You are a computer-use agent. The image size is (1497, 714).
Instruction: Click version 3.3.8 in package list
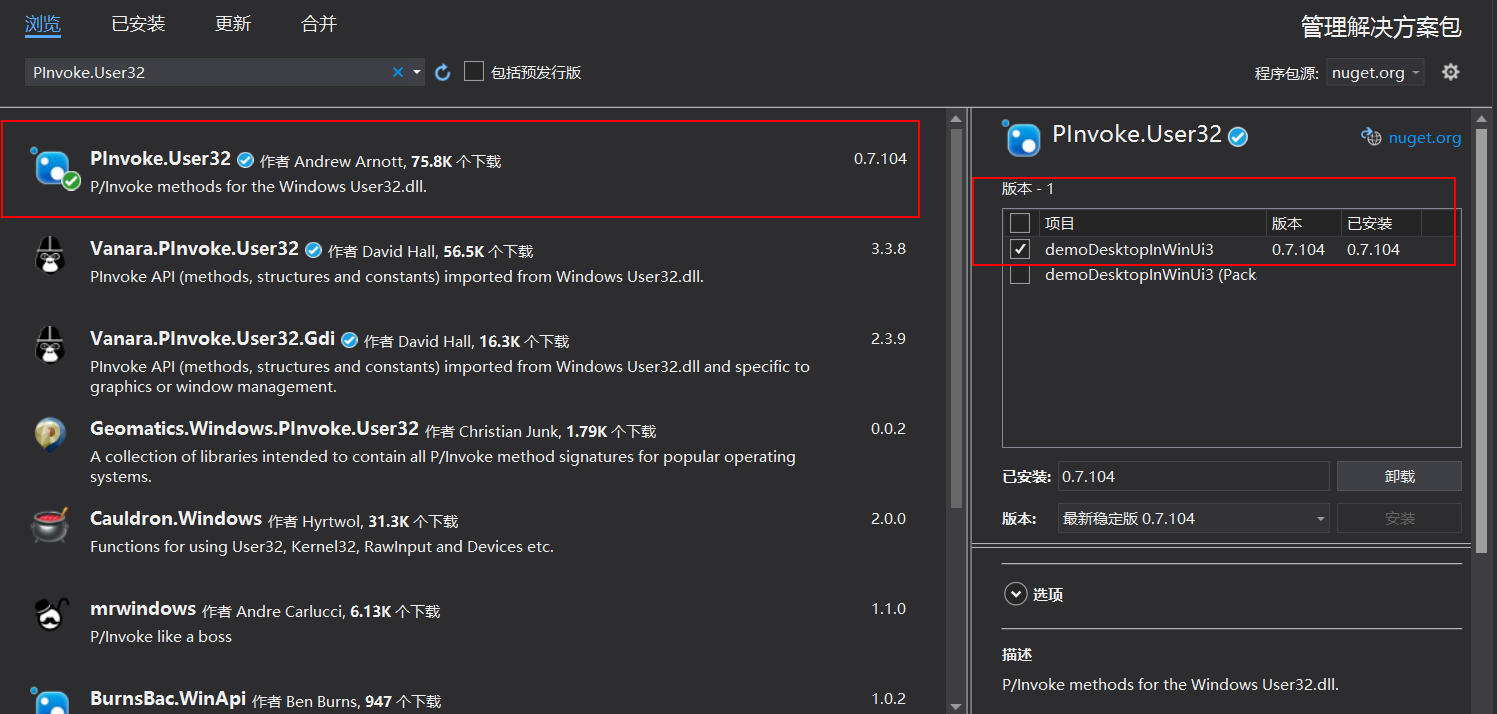click(888, 249)
